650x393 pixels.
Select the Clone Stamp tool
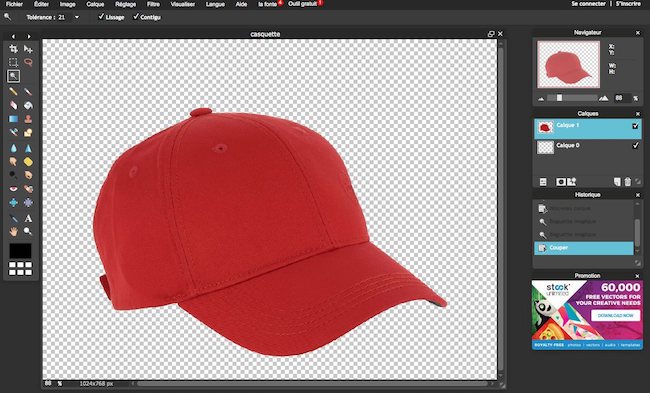coord(28,119)
